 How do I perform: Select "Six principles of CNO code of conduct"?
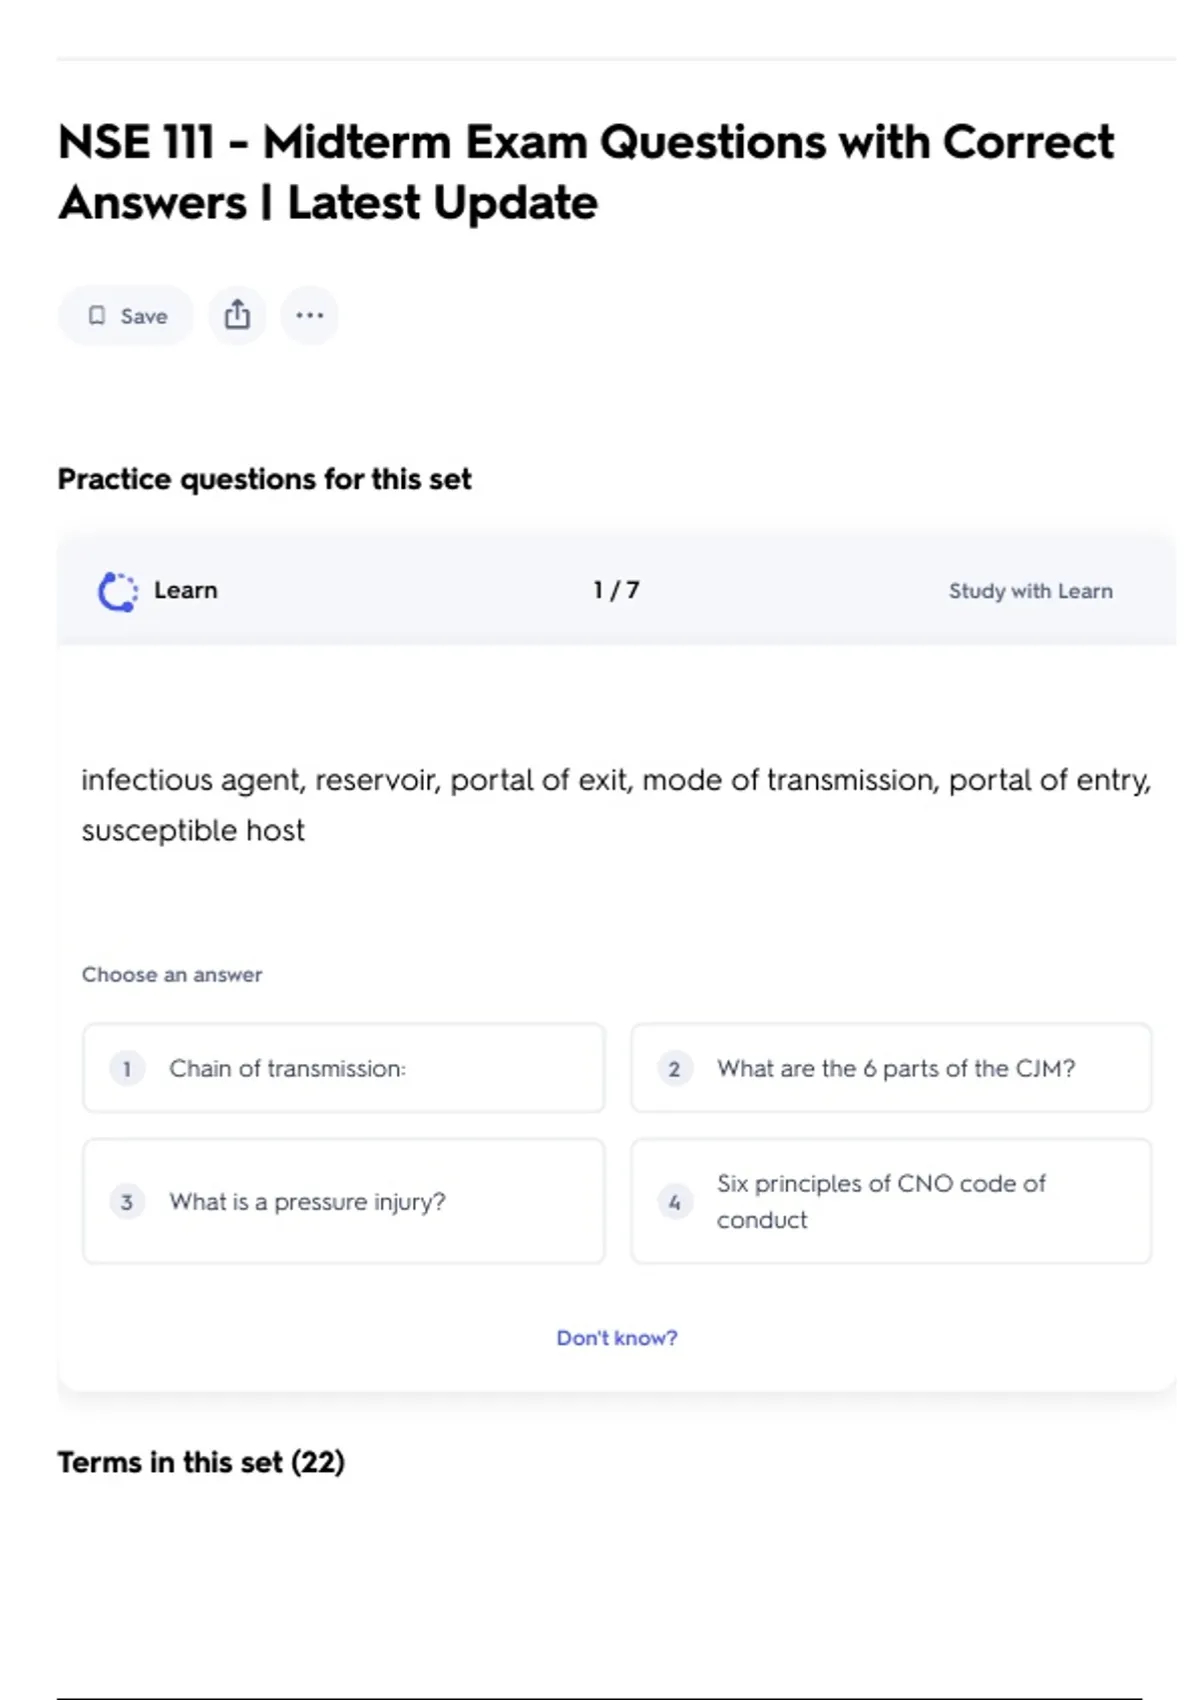click(x=880, y=1201)
